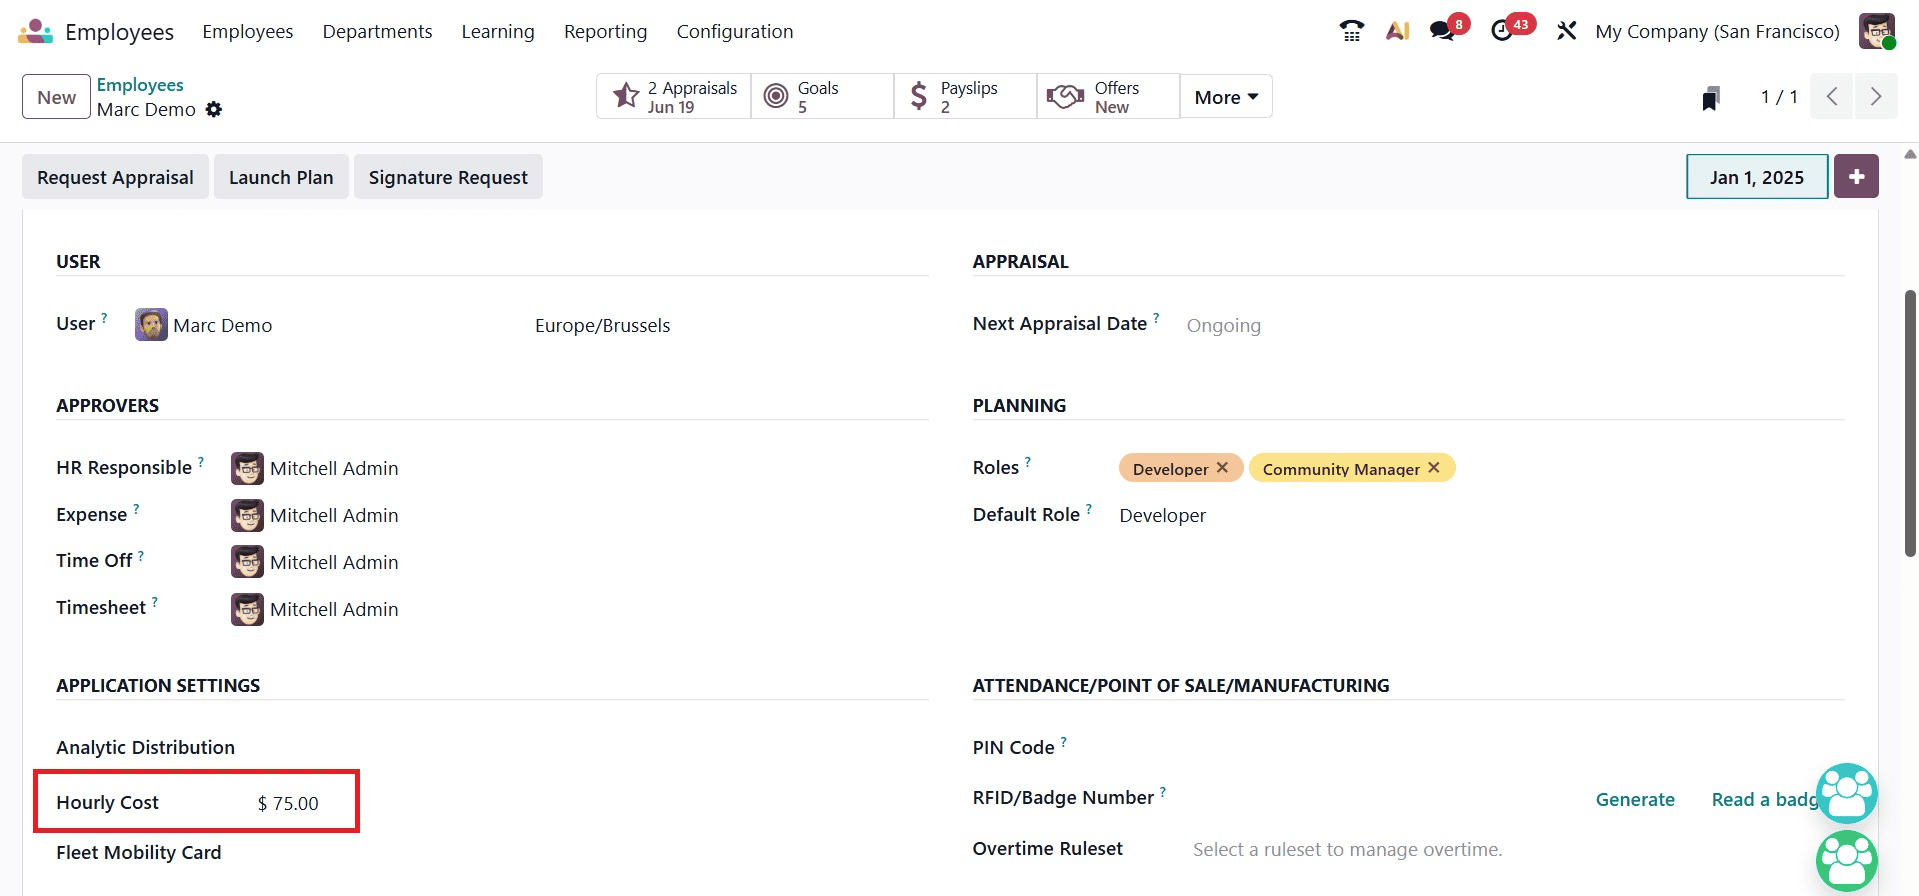Open 2 Appraisals stat button
Image resolution: width=1919 pixels, height=896 pixels.
pyautogui.click(x=674, y=97)
